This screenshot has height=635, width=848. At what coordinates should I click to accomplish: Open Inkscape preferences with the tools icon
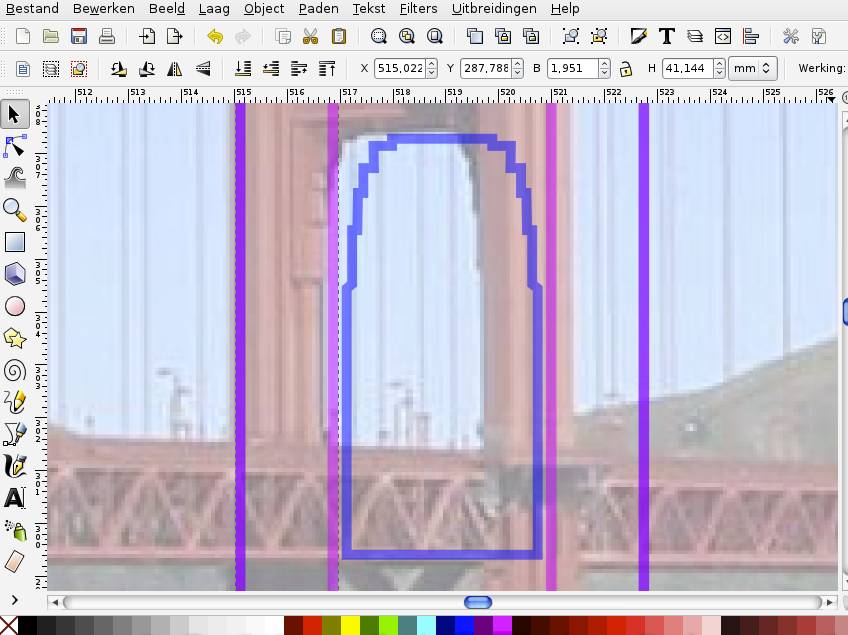click(x=791, y=36)
